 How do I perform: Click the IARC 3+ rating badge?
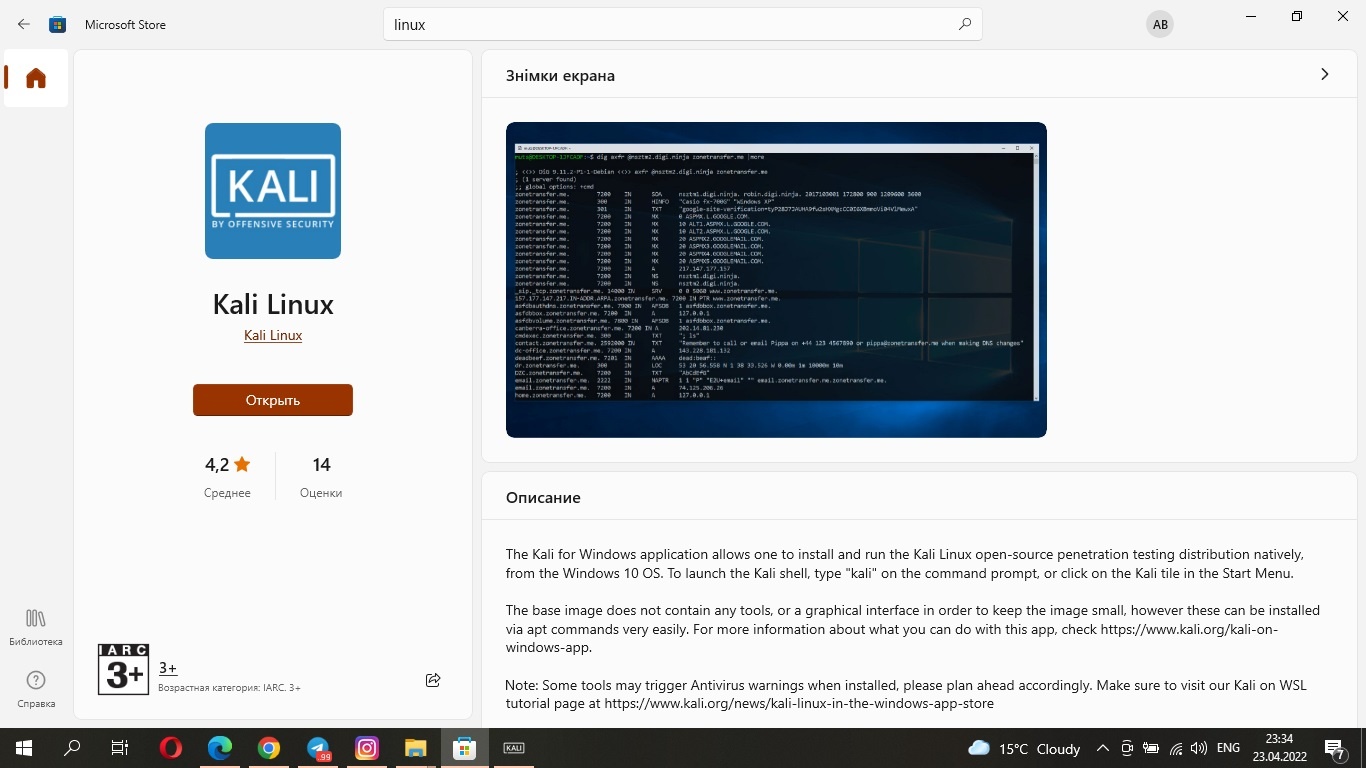(x=123, y=669)
